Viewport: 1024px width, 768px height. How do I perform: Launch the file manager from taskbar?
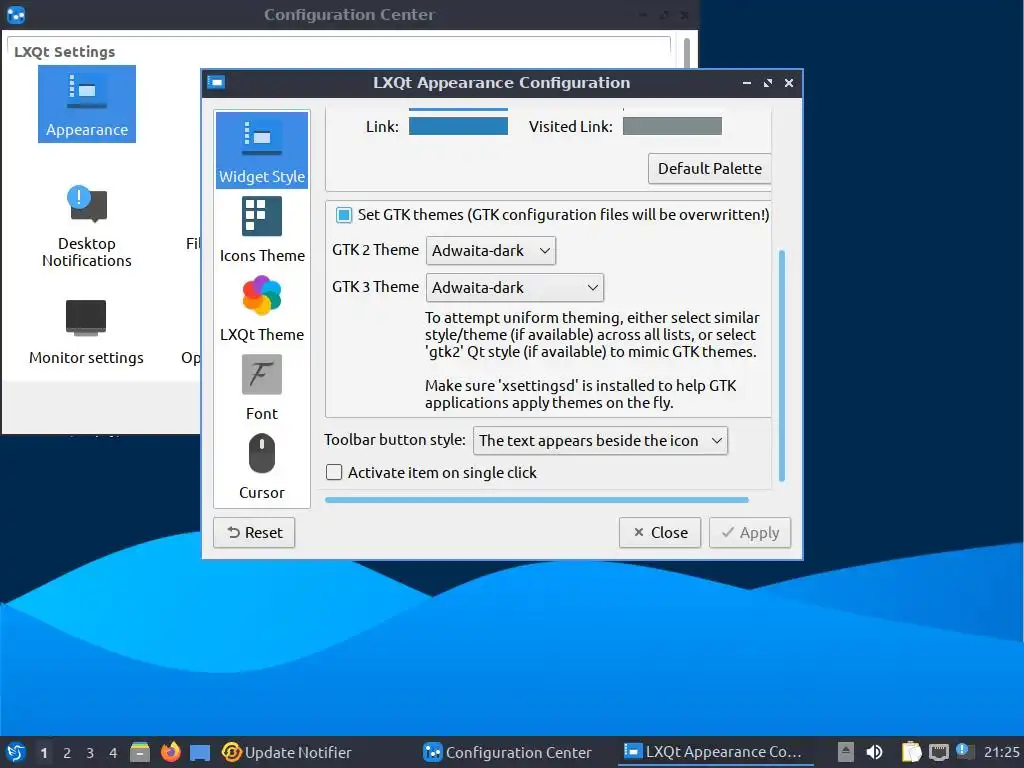[140, 752]
